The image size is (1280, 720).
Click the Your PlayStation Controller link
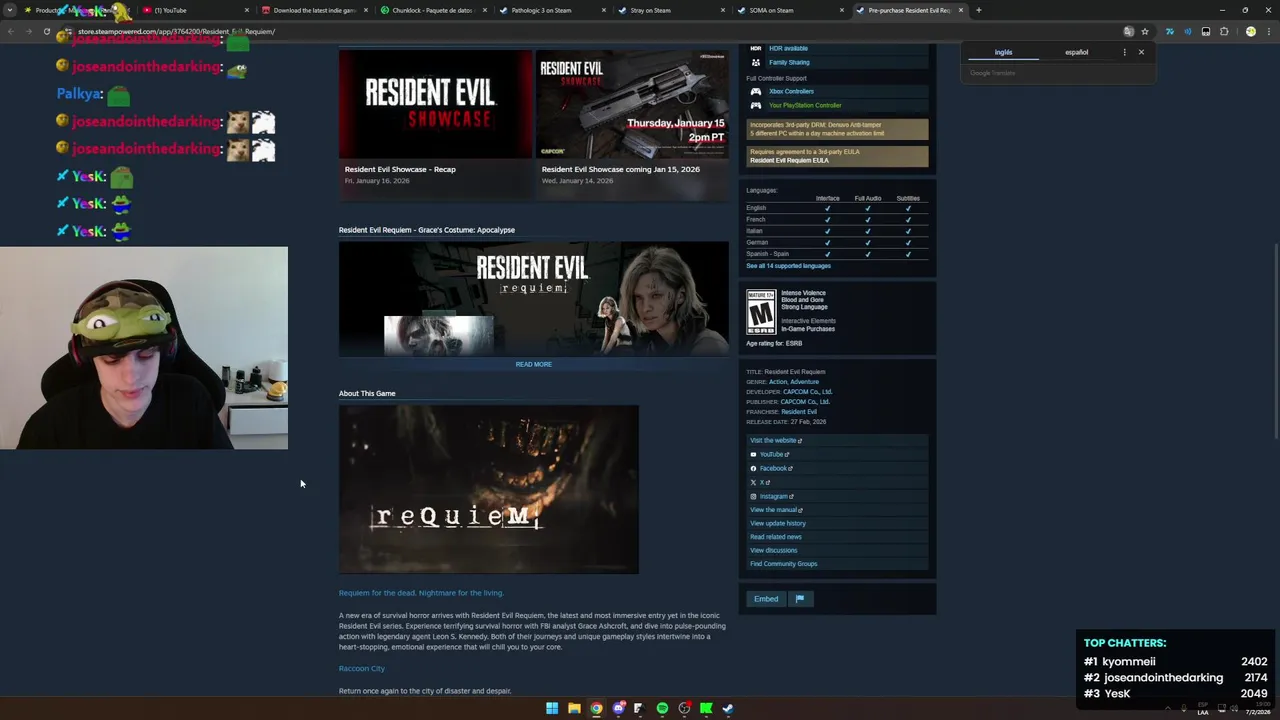805,105
